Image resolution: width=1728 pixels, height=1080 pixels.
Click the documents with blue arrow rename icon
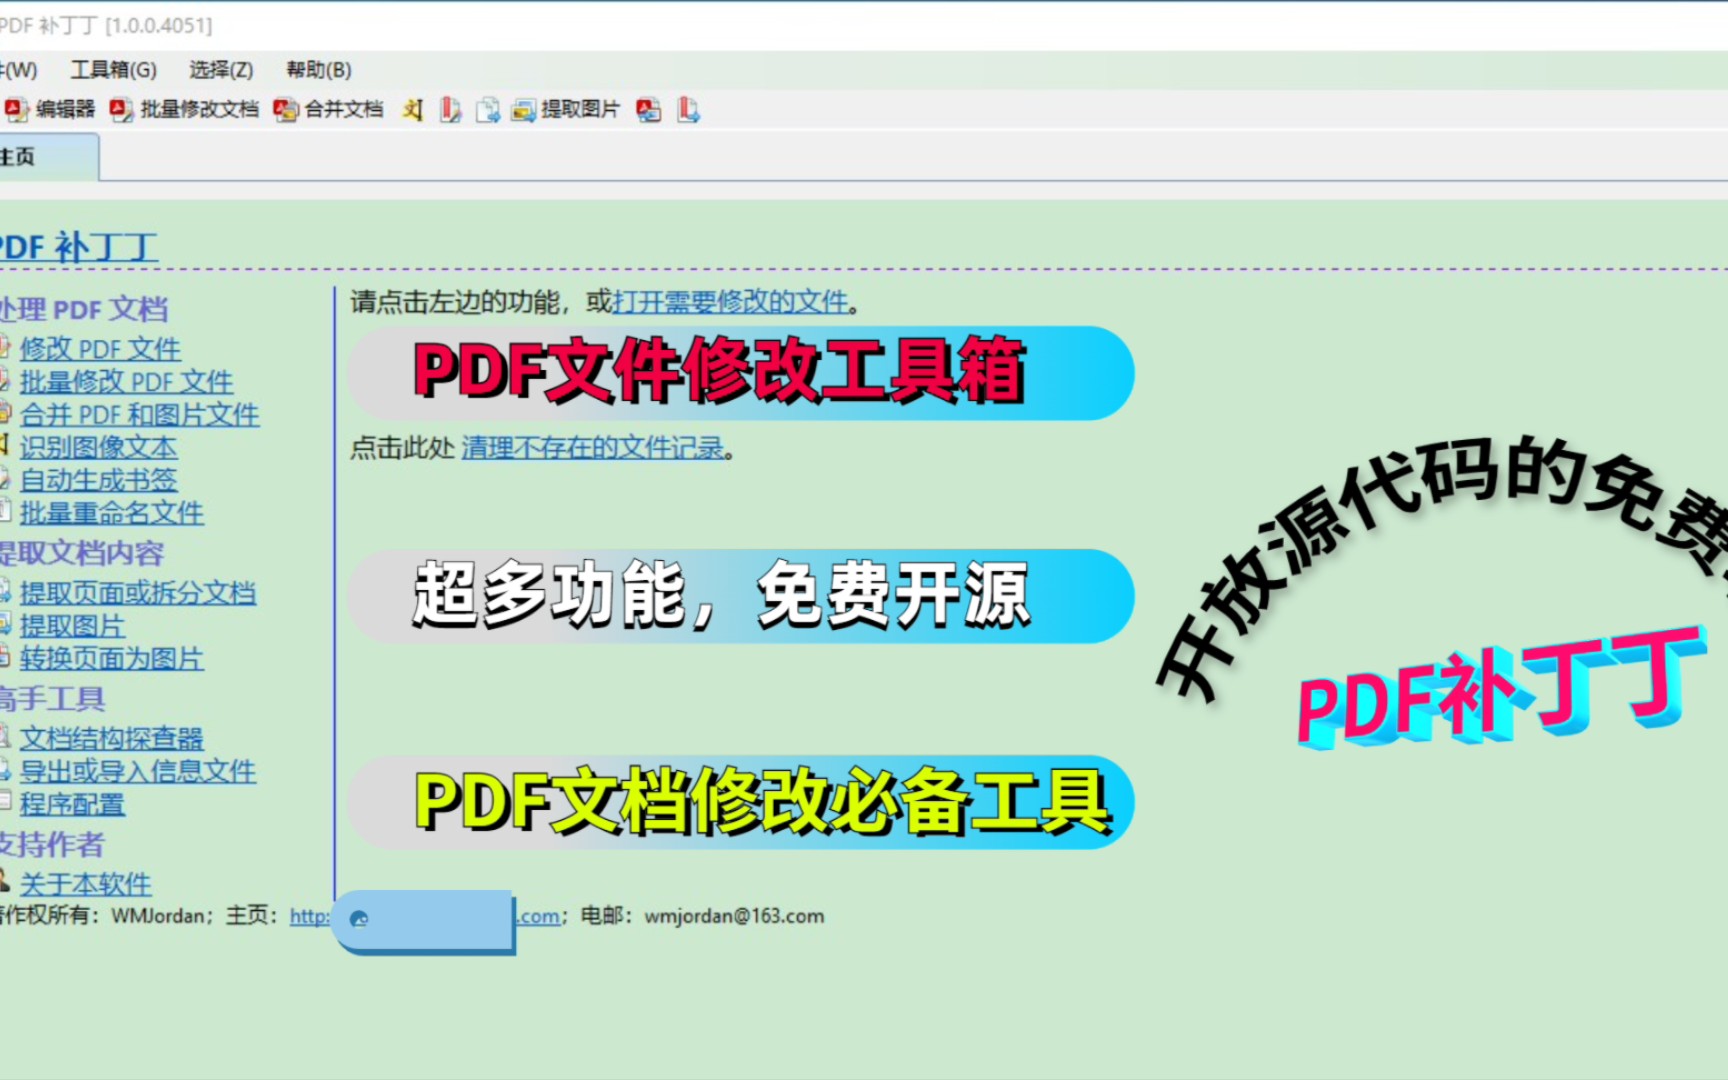[x=488, y=110]
